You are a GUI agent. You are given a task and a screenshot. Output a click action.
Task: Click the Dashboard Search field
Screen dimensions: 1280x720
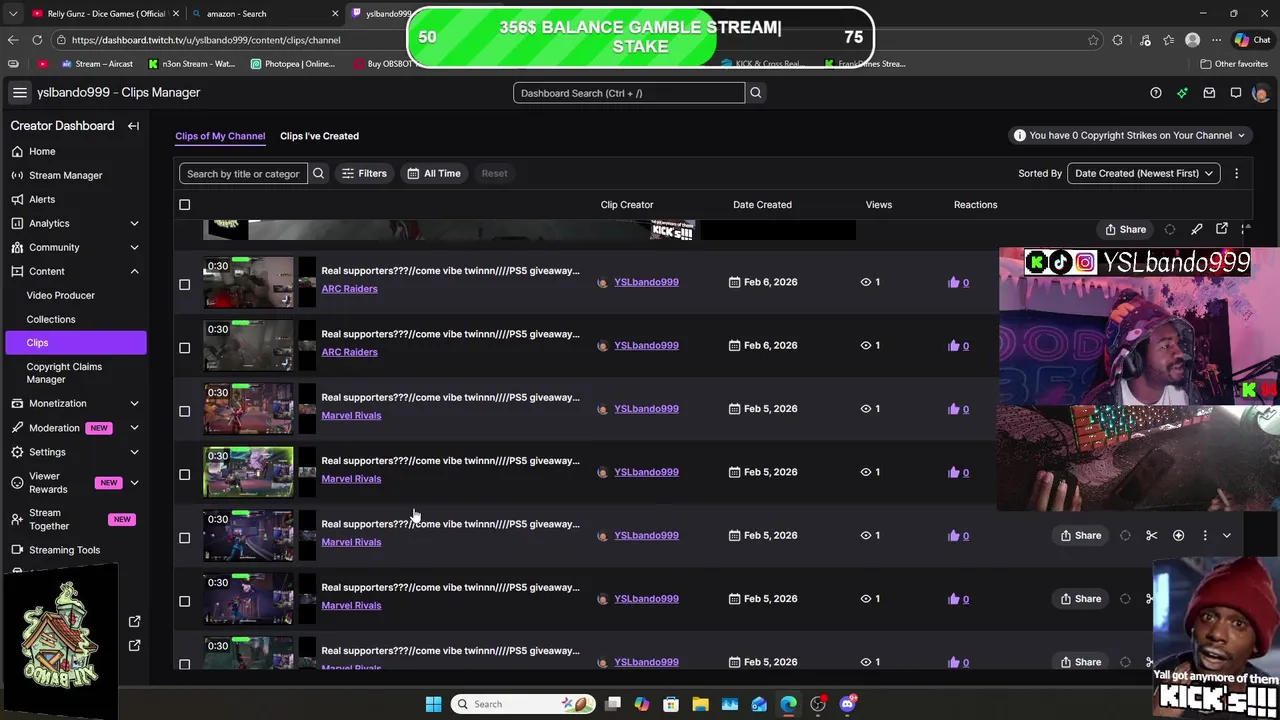(629, 93)
